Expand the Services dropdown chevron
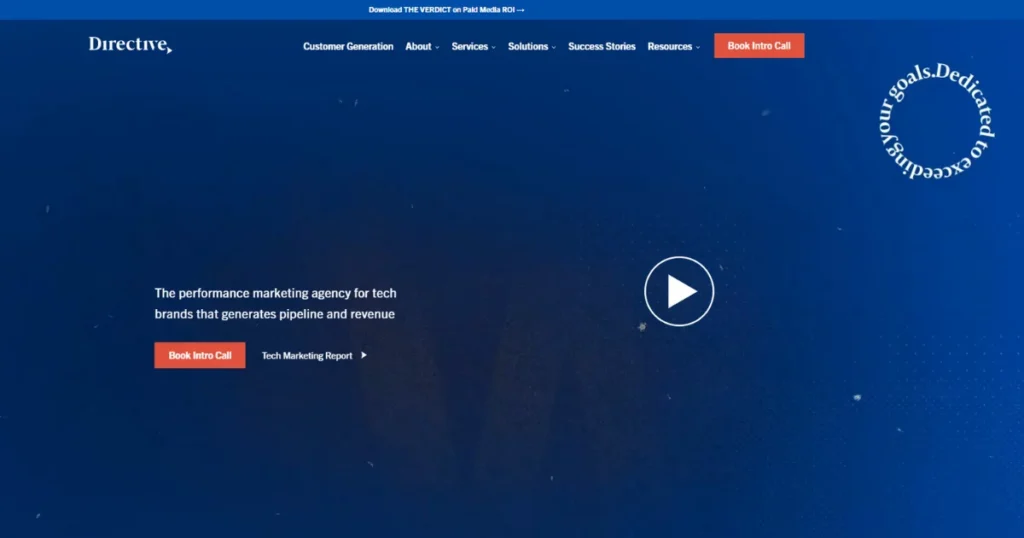This screenshot has width=1024, height=538. pos(493,47)
